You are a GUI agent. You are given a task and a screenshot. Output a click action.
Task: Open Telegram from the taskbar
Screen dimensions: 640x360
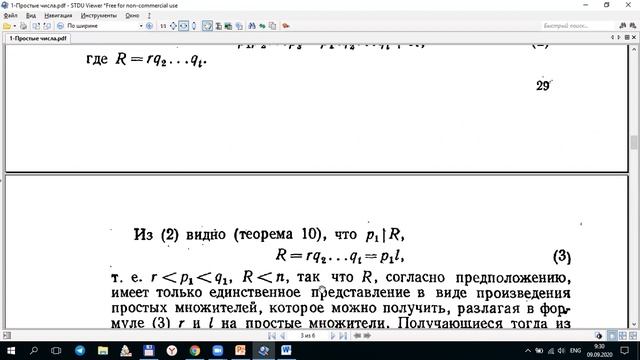(80, 351)
